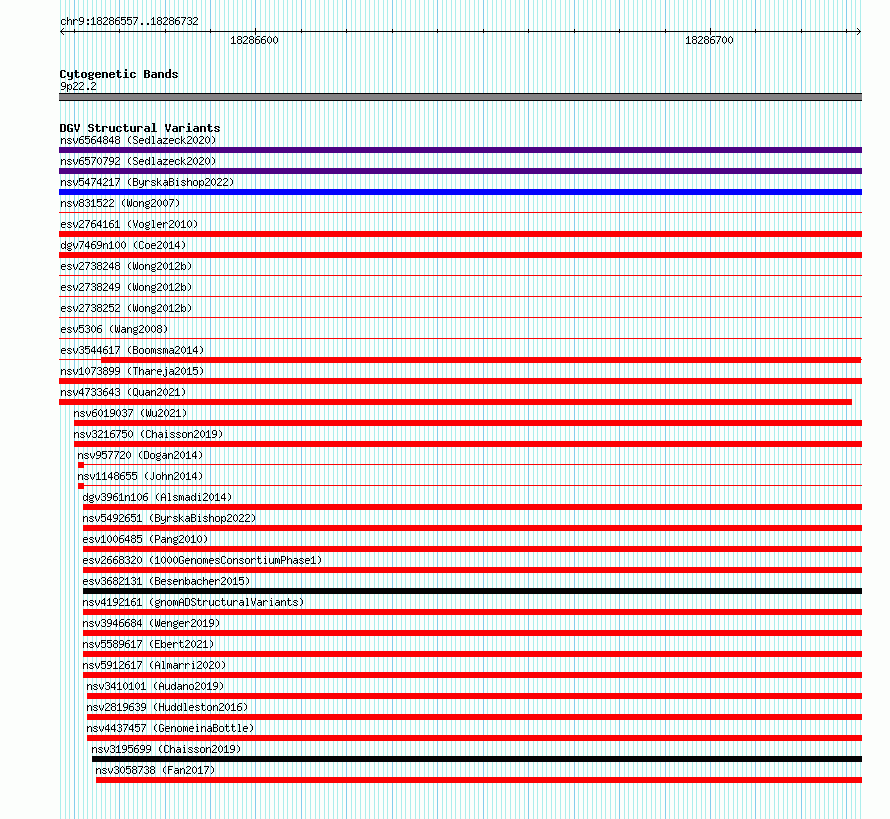Click the red bar under nsv4733643 (Quan2021)
The height and width of the screenshot is (819, 890).
coord(455,402)
